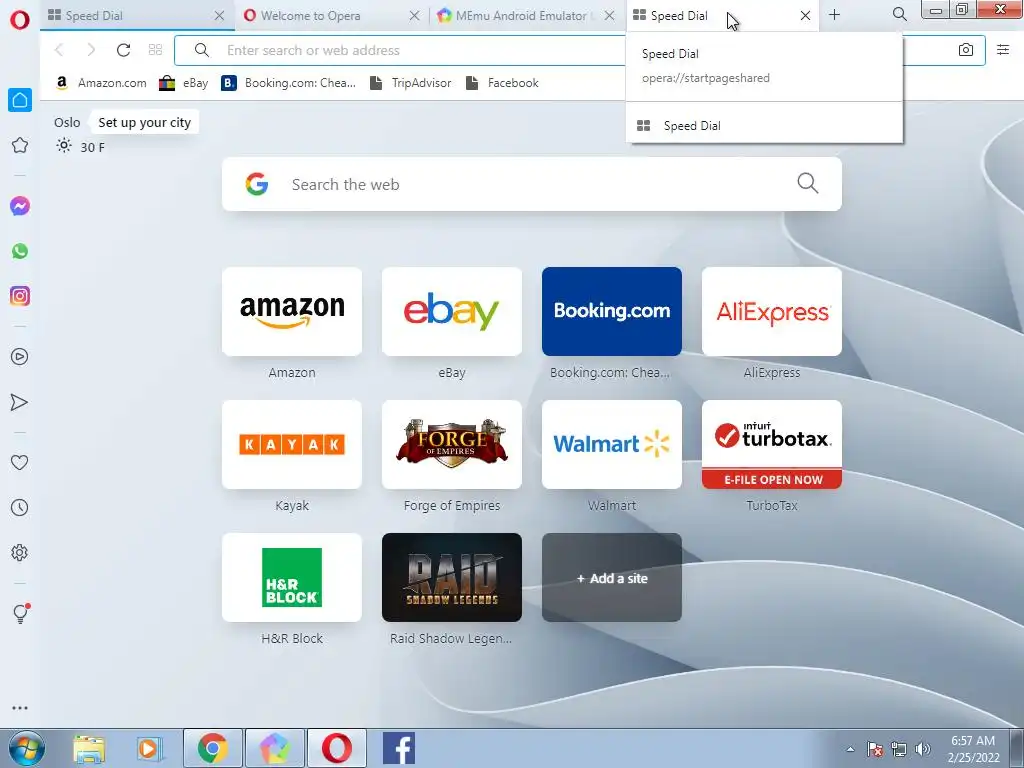Open the lightbulb tips icon in the sidebar
Image resolution: width=1024 pixels, height=768 pixels.
[20, 613]
